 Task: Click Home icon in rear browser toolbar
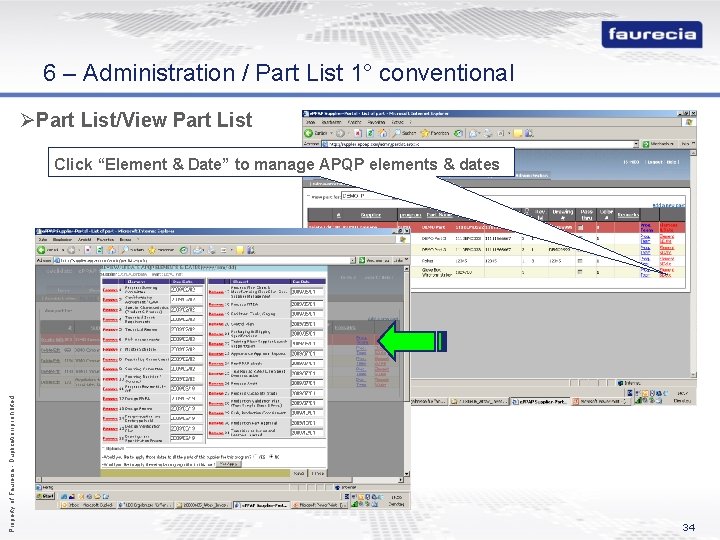[x=382, y=134]
